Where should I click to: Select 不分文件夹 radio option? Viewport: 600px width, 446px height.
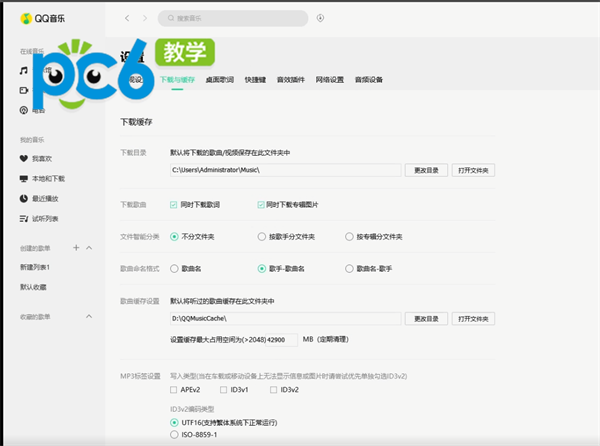click(174, 237)
